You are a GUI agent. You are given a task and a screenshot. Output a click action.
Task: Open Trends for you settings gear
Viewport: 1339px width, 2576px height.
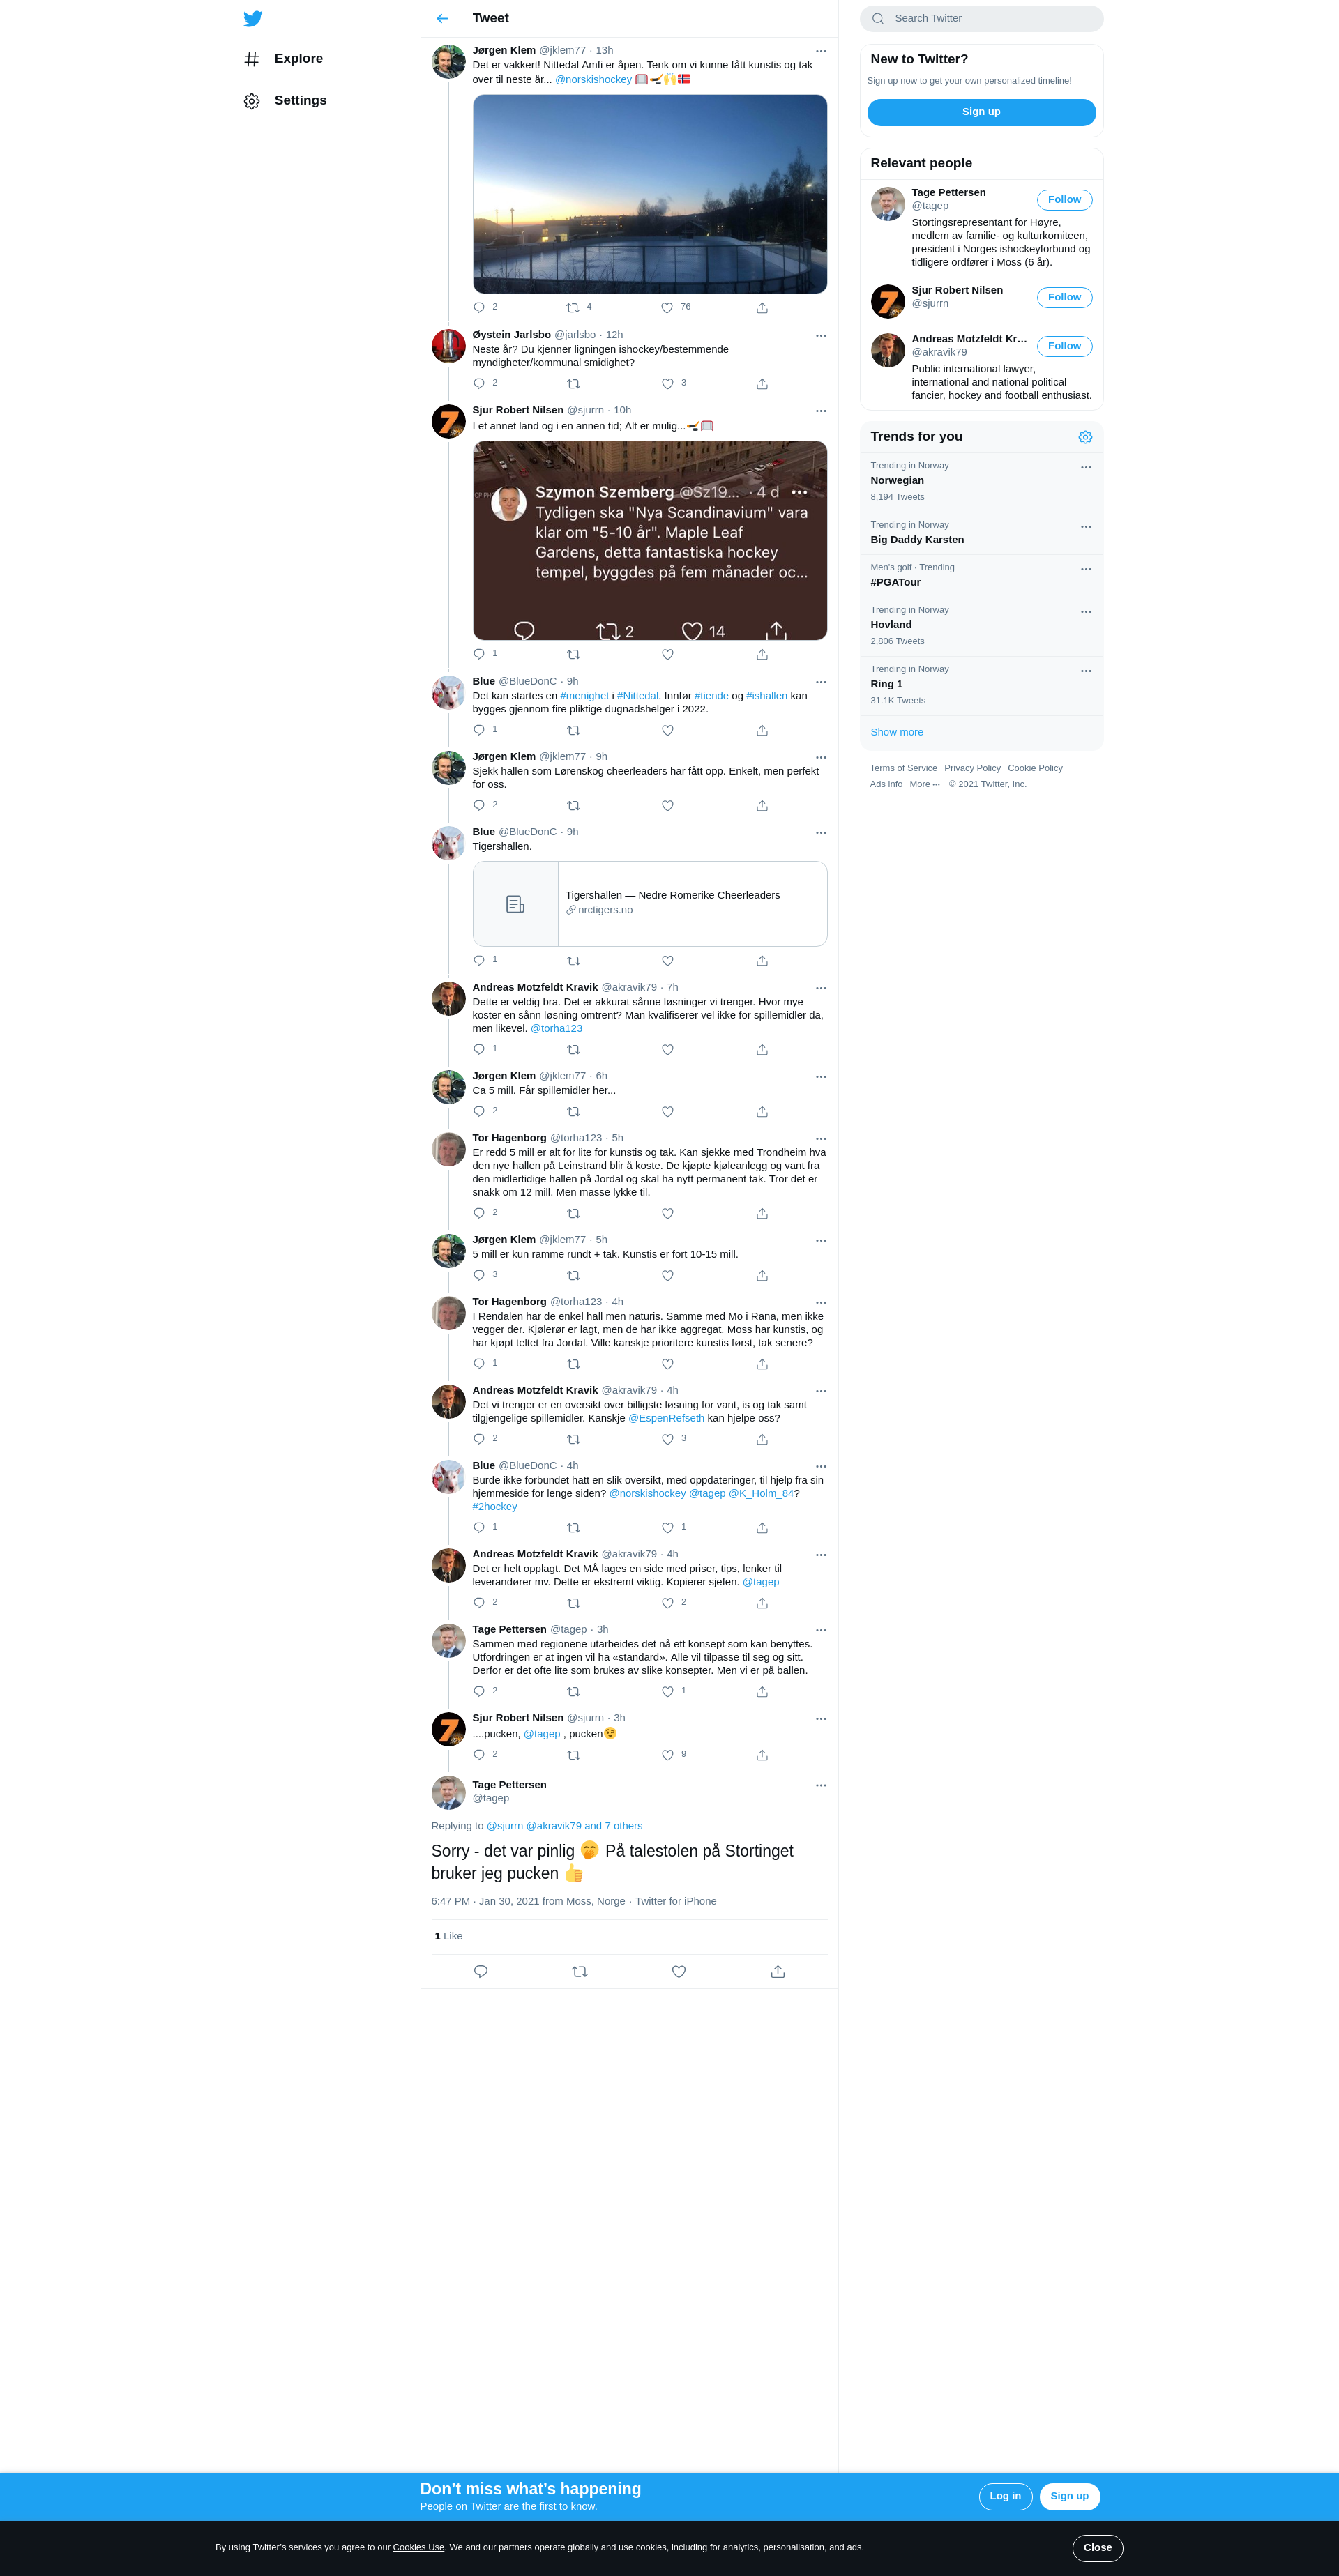pyautogui.click(x=1085, y=437)
